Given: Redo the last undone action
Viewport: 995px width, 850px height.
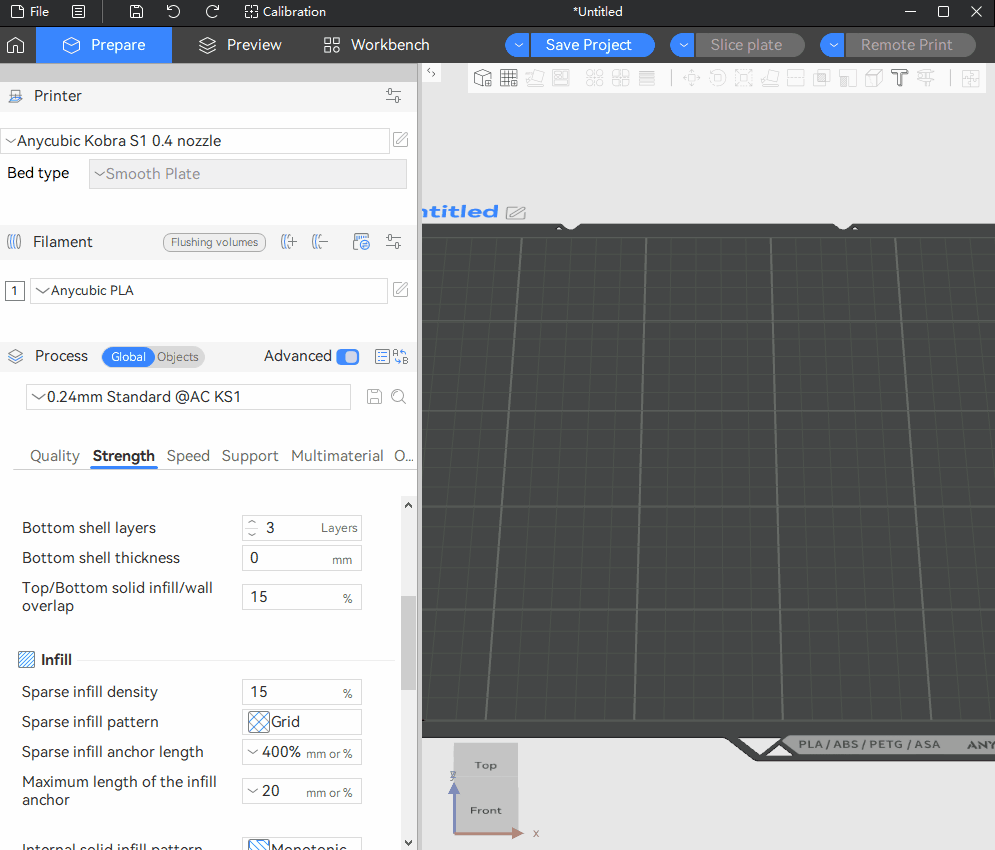Looking at the screenshot, I should coord(213,11).
